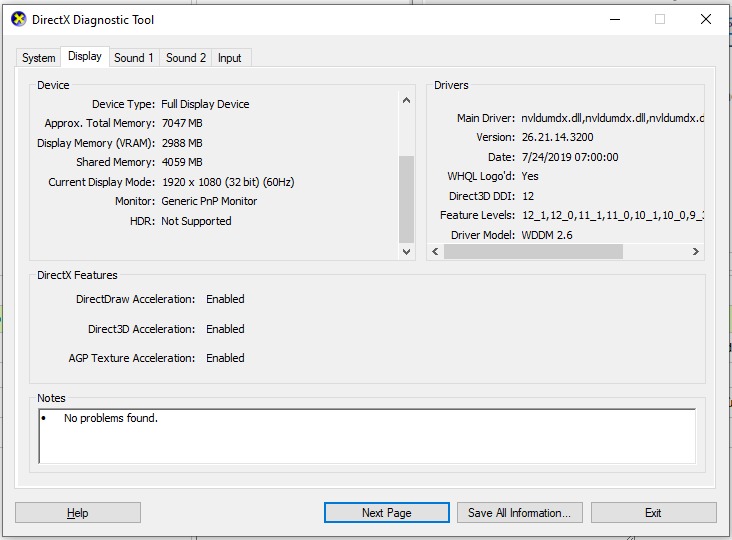
Task: Click the Next Page button
Action: point(387,512)
